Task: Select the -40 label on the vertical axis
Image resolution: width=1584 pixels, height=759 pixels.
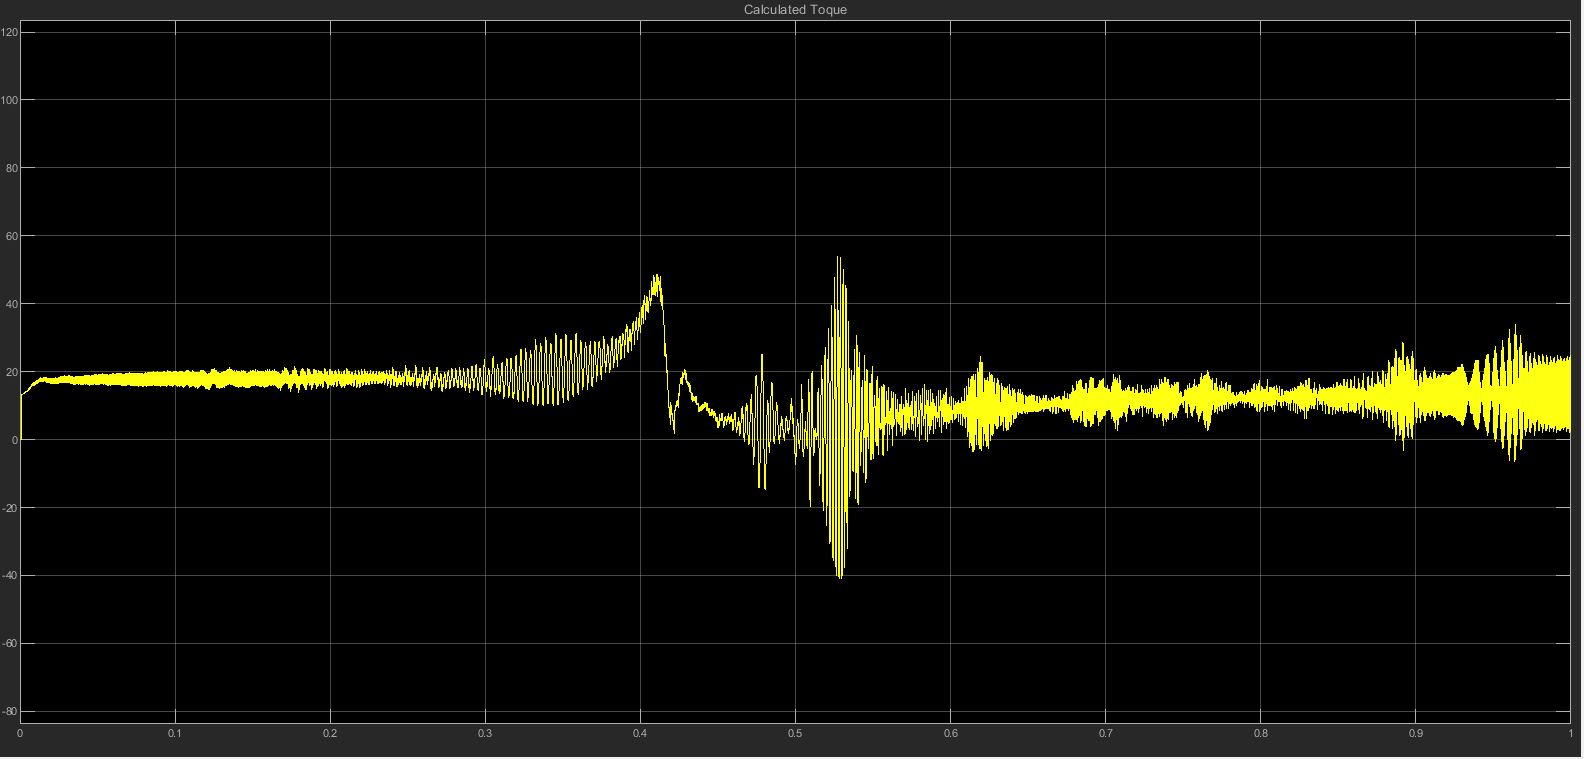Action: click(x=10, y=576)
